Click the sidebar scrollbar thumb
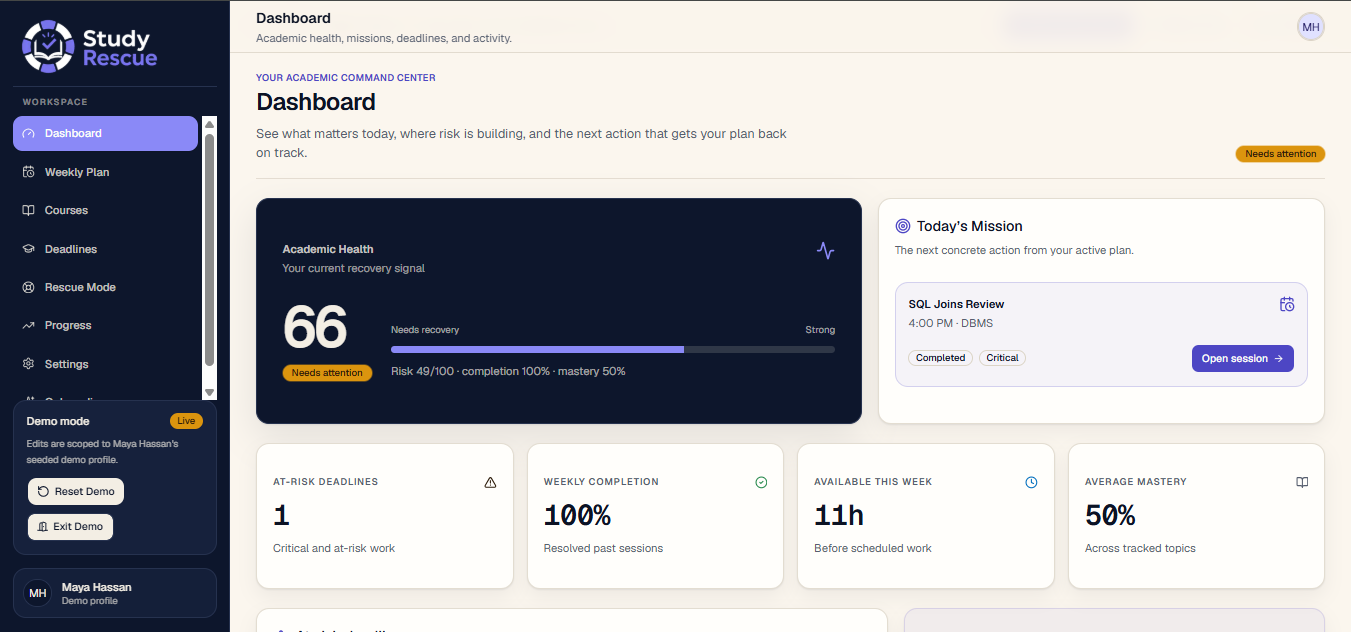Screen dimensions: 1351x632 [x=209, y=250]
